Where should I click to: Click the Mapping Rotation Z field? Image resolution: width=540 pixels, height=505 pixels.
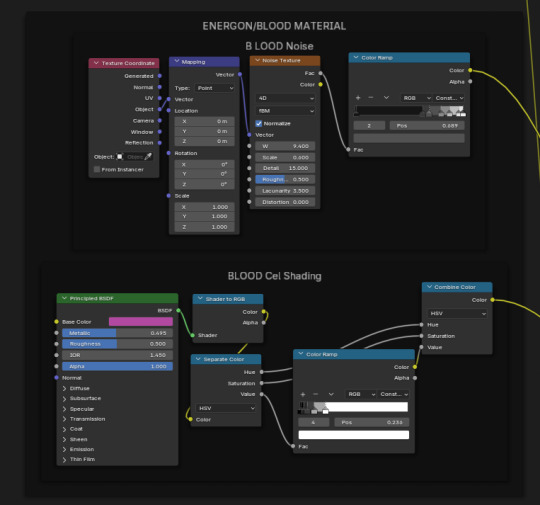(x=204, y=185)
